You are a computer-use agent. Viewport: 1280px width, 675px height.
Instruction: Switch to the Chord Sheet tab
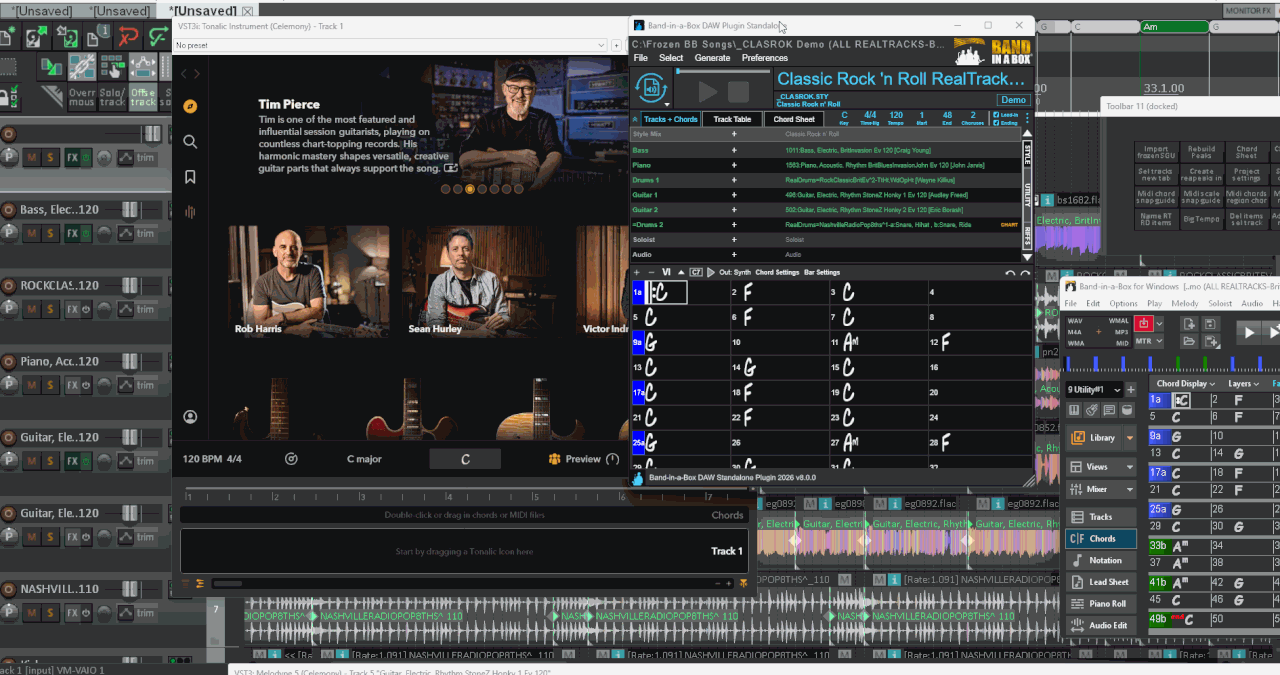click(794, 119)
